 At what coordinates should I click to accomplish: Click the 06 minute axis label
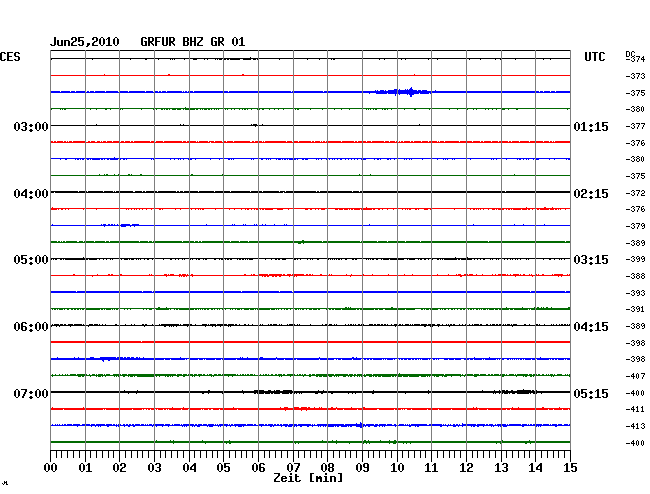coord(258,468)
